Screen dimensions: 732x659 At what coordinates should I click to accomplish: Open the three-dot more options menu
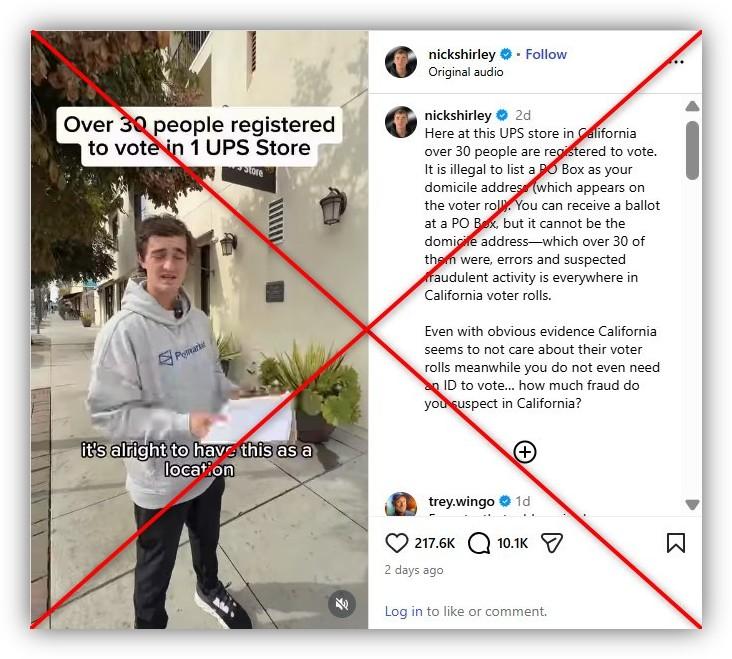click(676, 62)
